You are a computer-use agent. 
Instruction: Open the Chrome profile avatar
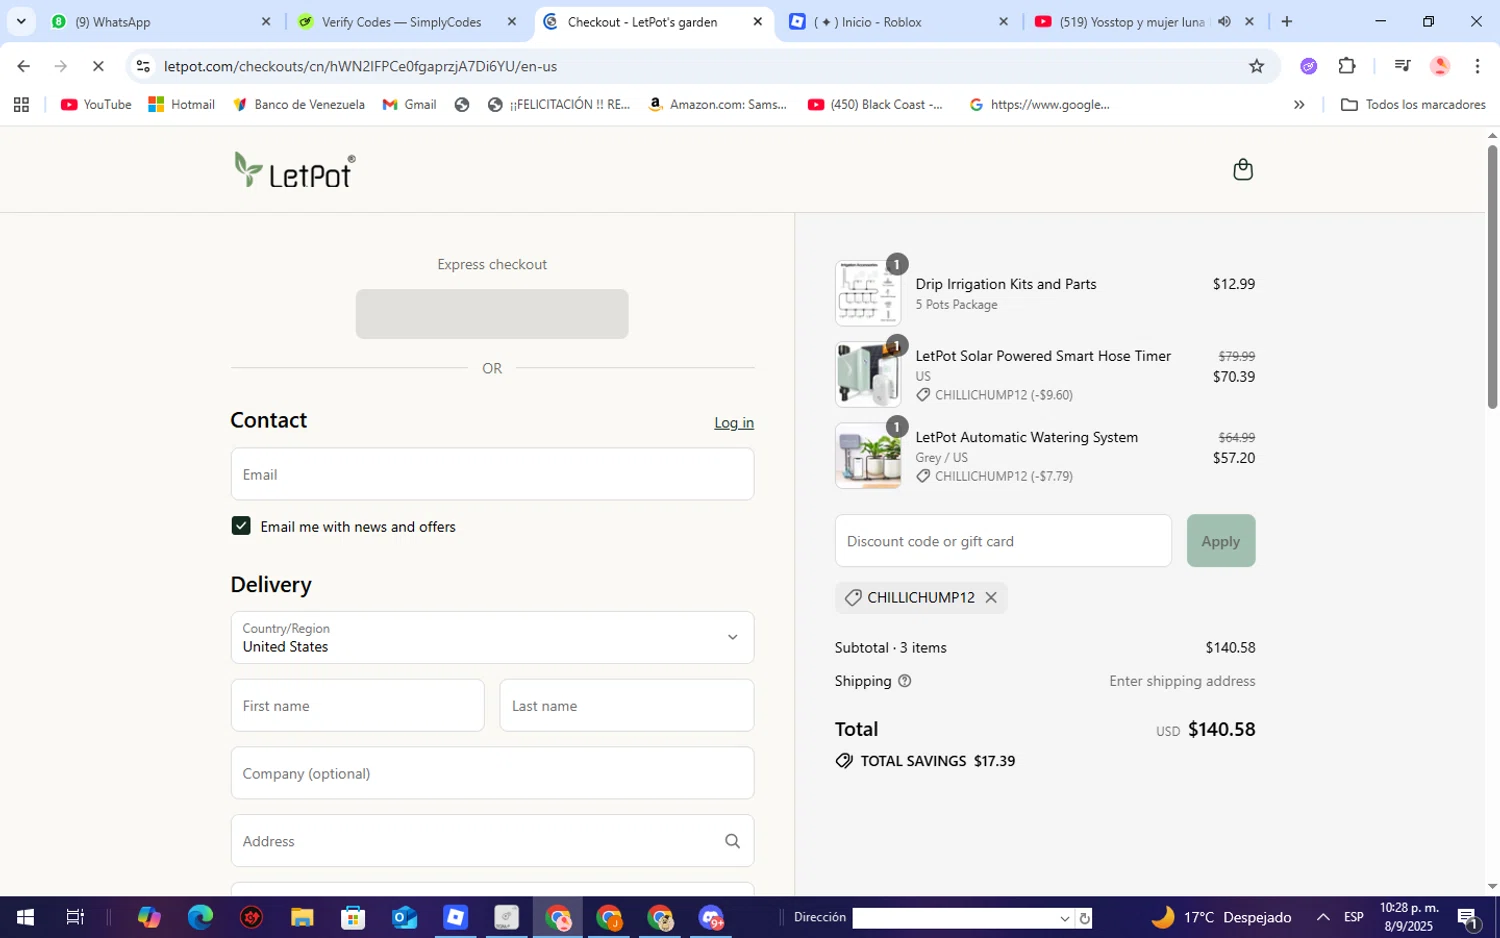pyautogui.click(x=1440, y=66)
